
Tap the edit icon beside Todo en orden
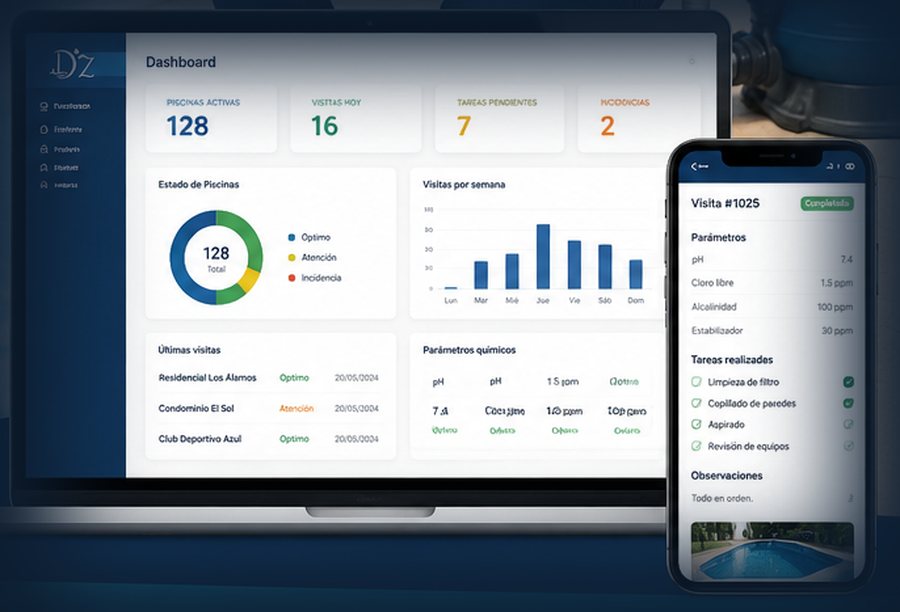pyautogui.click(x=850, y=498)
